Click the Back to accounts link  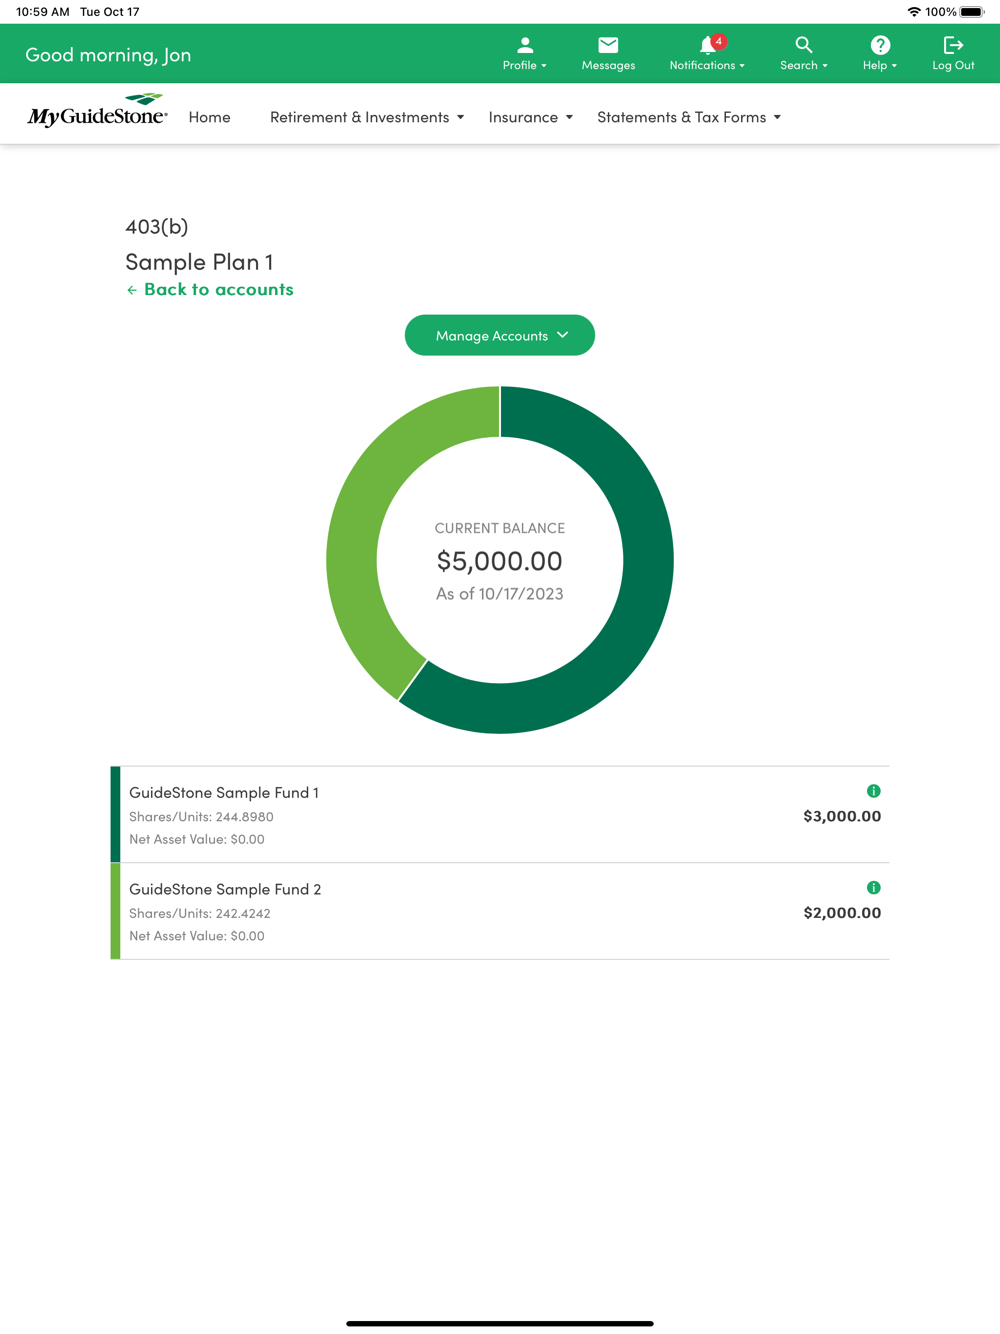coord(210,289)
